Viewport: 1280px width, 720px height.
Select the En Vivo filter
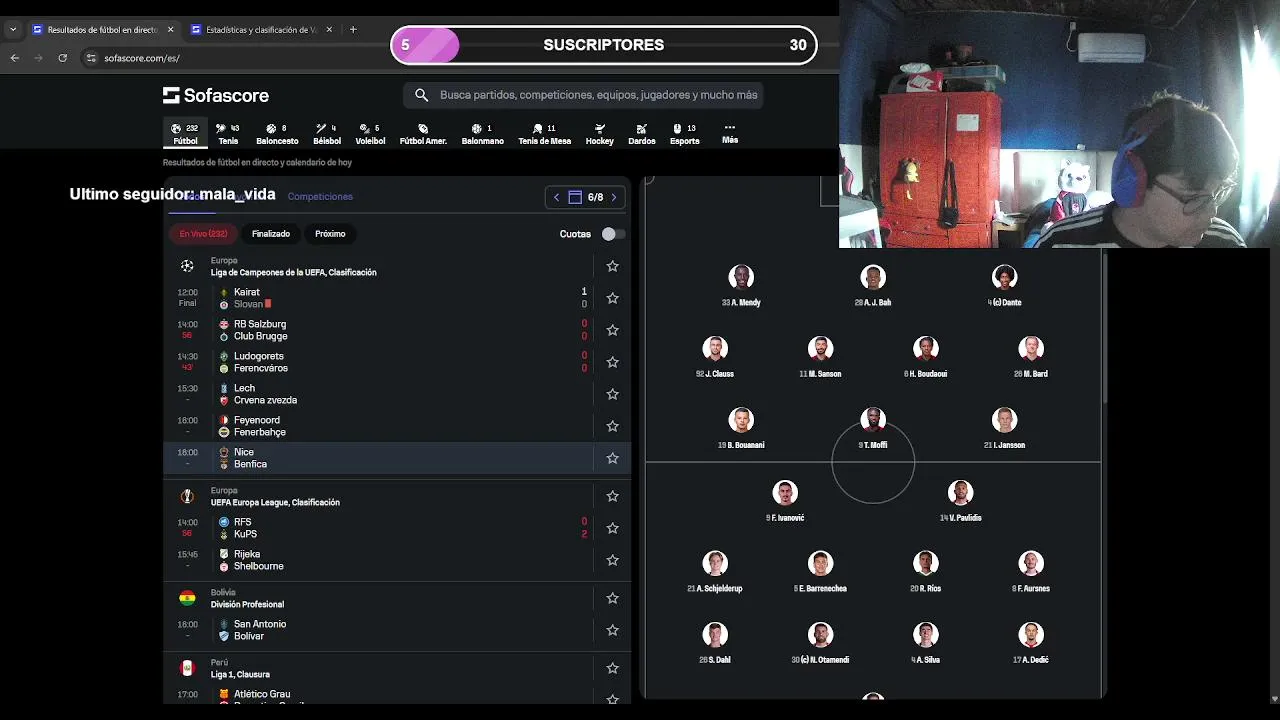click(x=203, y=234)
